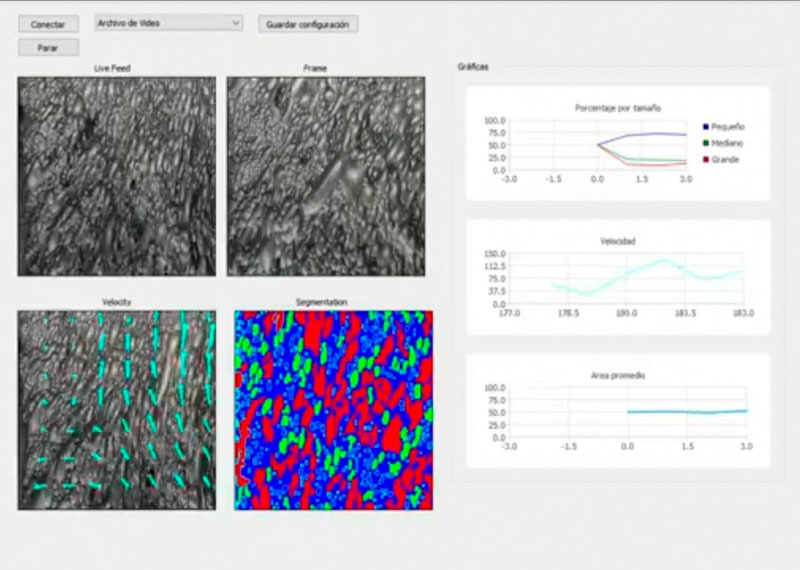Image resolution: width=800 pixels, height=570 pixels.
Task: Click the Area promedio plot area
Action: tap(629, 412)
